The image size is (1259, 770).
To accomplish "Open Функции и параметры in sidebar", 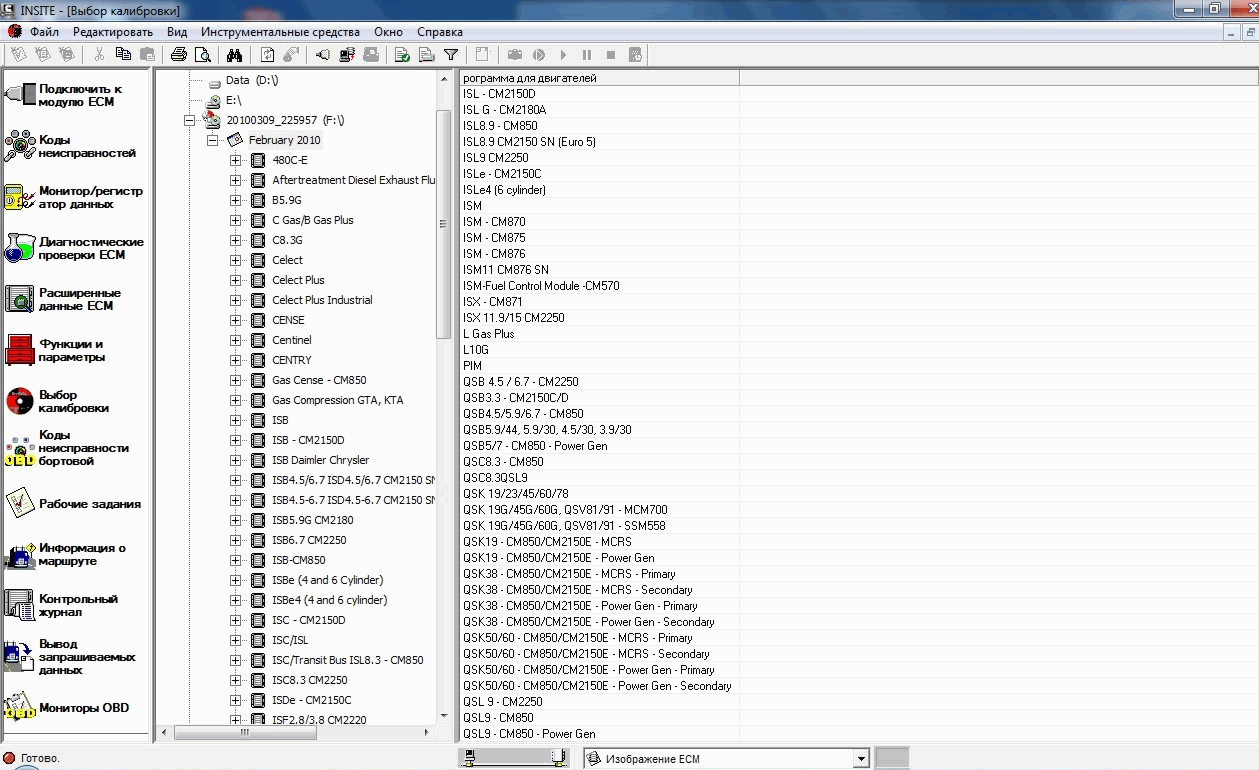I will tap(77, 350).
